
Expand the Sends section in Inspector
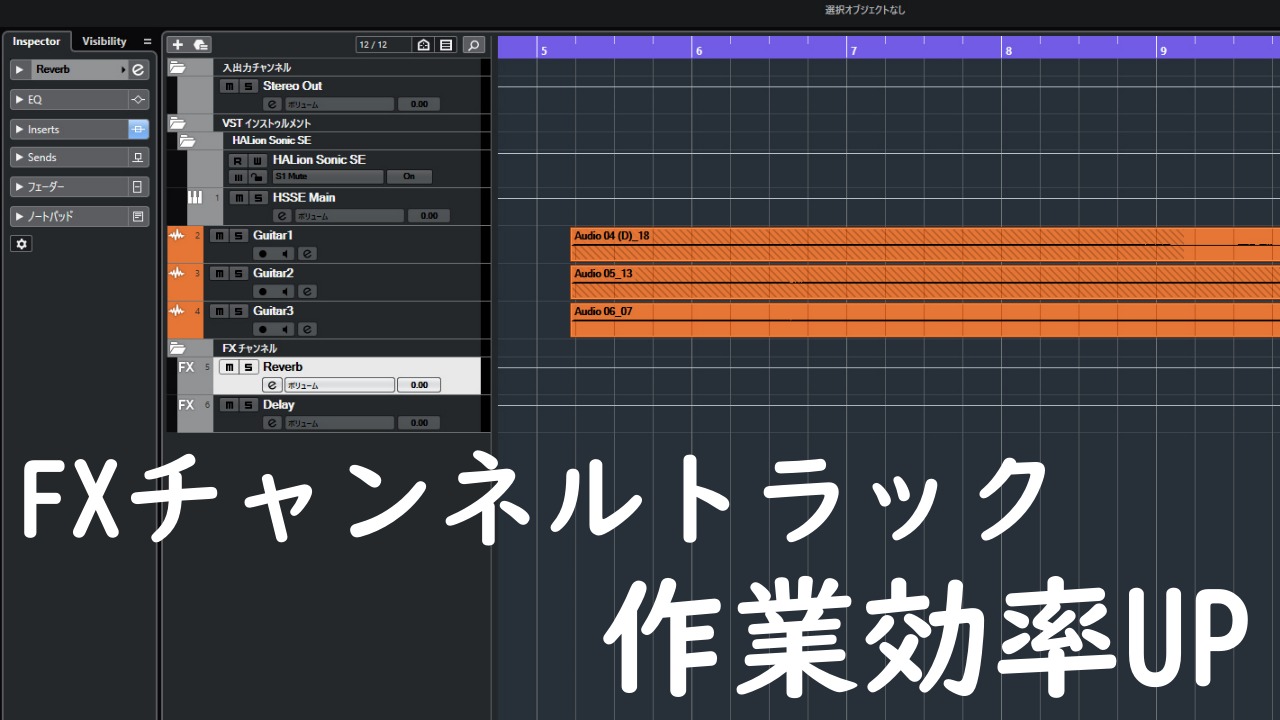click(x=19, y=158)
